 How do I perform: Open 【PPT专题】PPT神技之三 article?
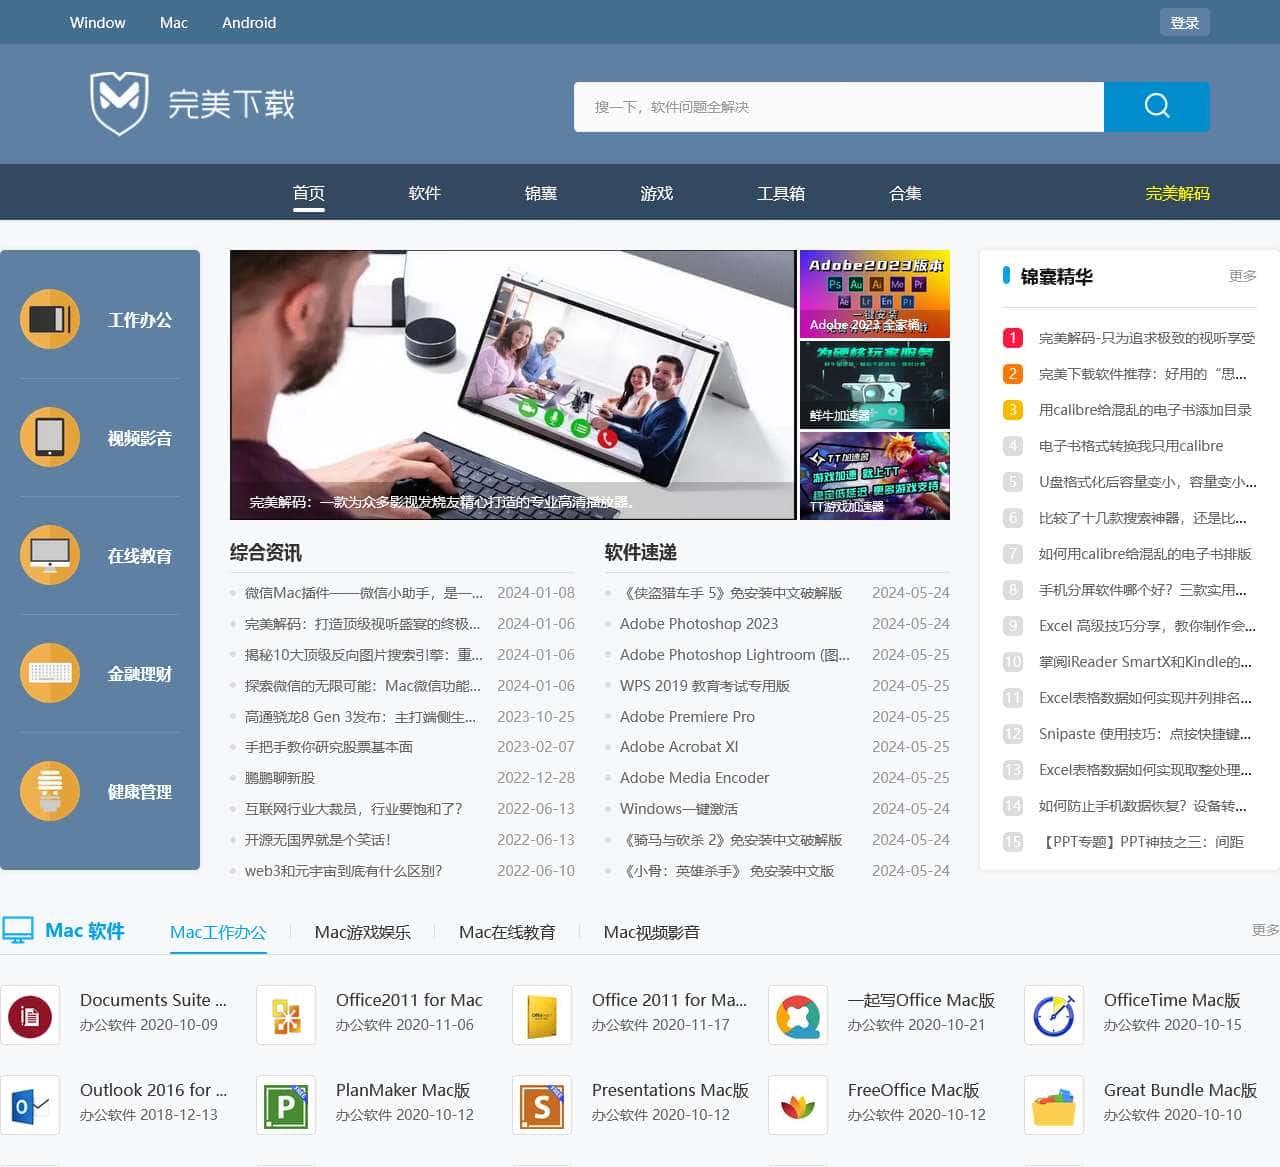(x=1141, y=842)
